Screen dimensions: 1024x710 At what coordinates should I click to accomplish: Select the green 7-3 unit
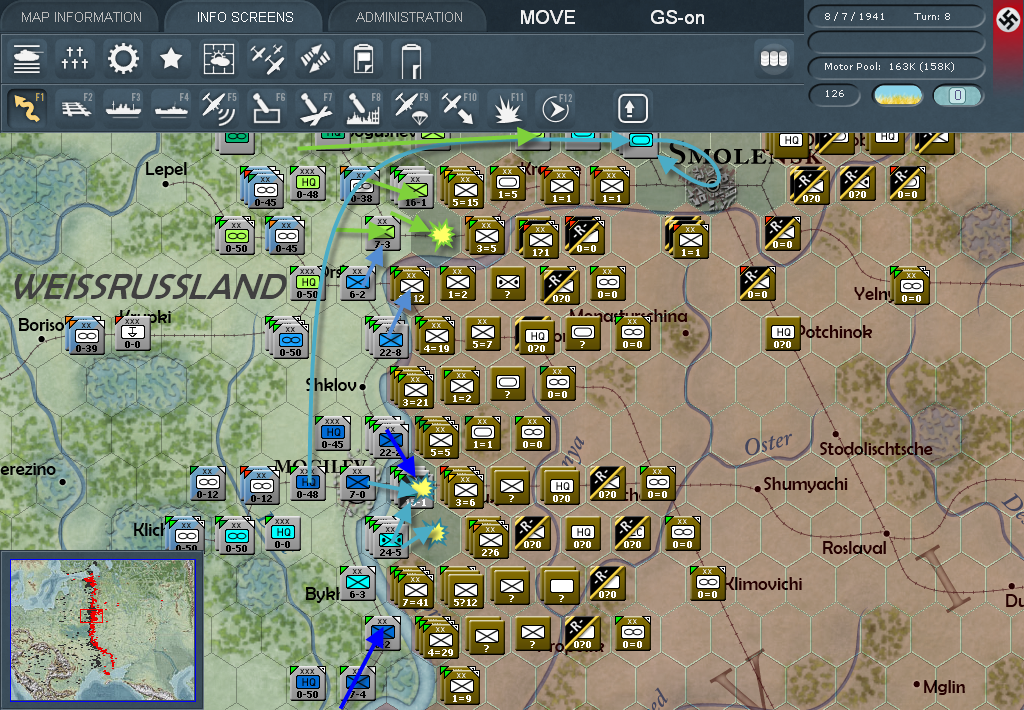(381, 233)
